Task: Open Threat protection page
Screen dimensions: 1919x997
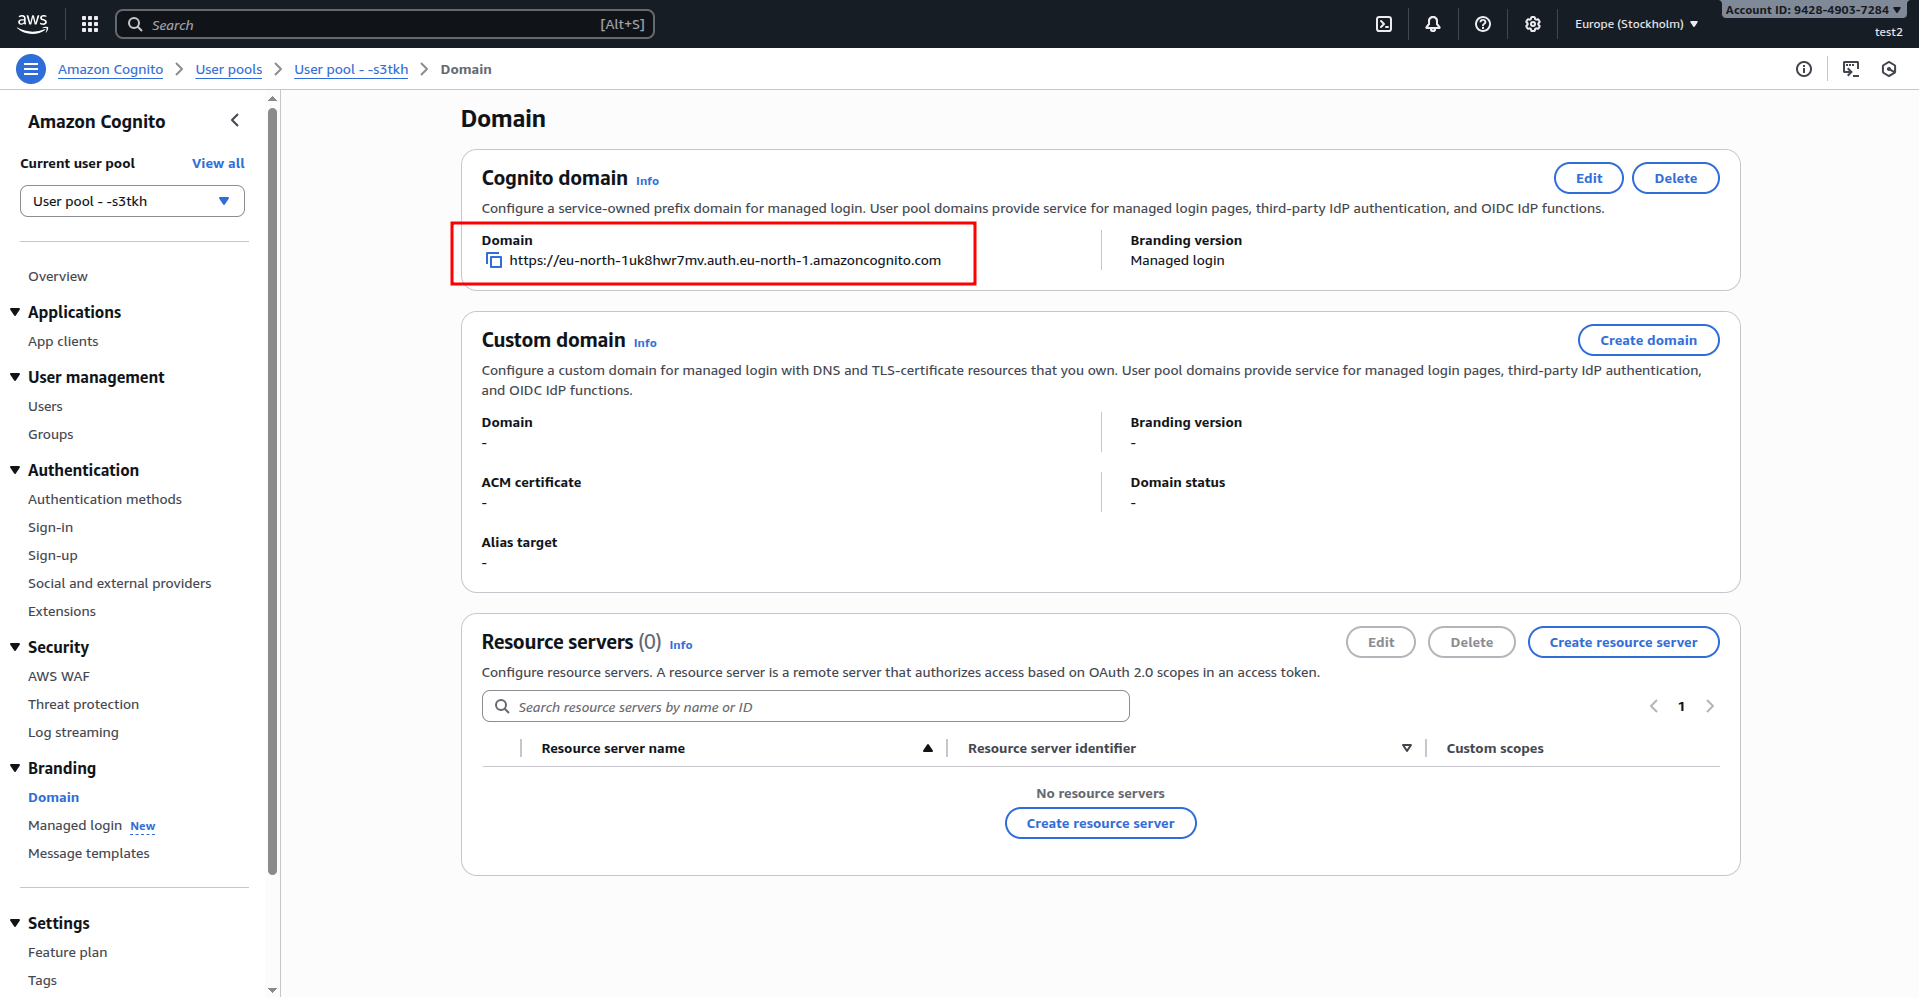Action: point(84,704)
